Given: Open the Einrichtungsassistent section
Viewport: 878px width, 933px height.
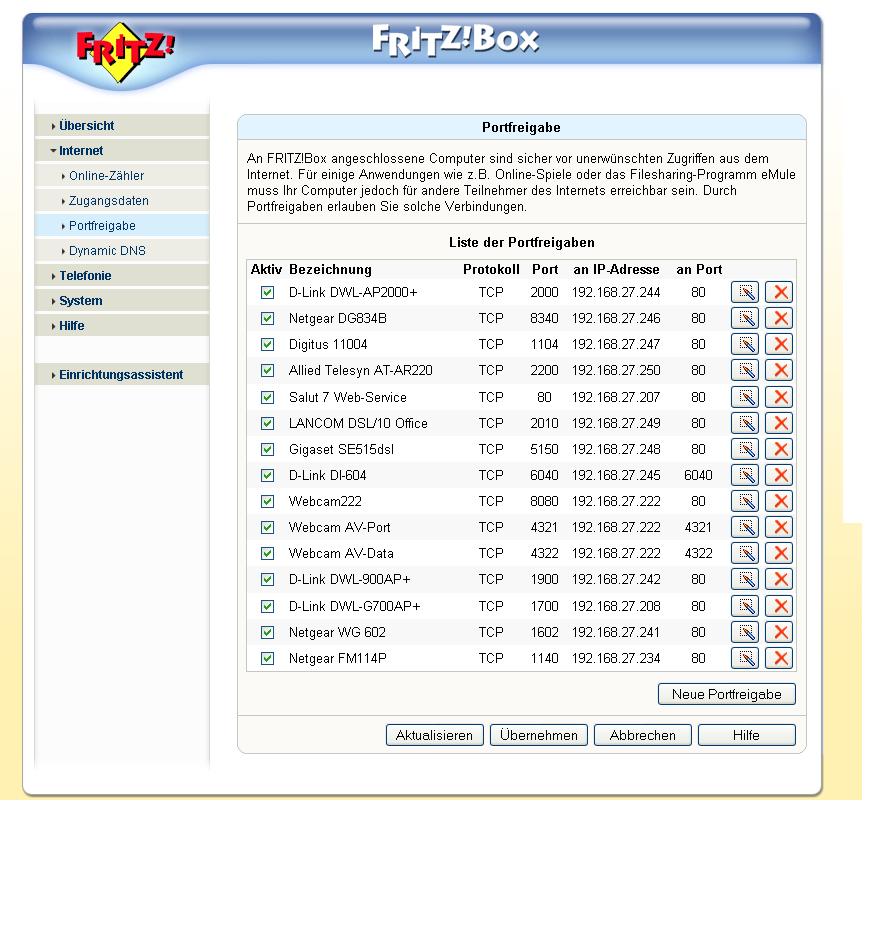Looking at the screenshot, I should click(122, 374).
